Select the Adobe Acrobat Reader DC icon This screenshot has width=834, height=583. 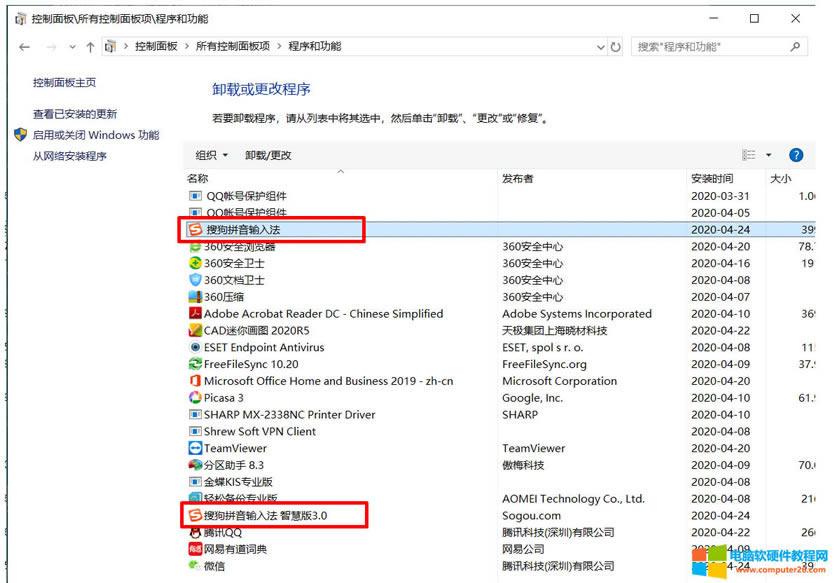coord(196,314)
